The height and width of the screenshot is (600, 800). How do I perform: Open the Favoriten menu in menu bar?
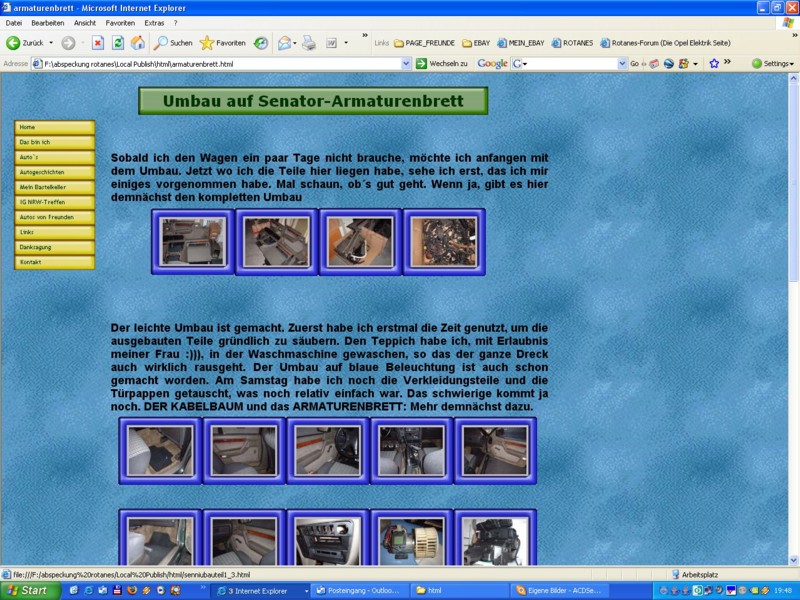coord(120,22)
